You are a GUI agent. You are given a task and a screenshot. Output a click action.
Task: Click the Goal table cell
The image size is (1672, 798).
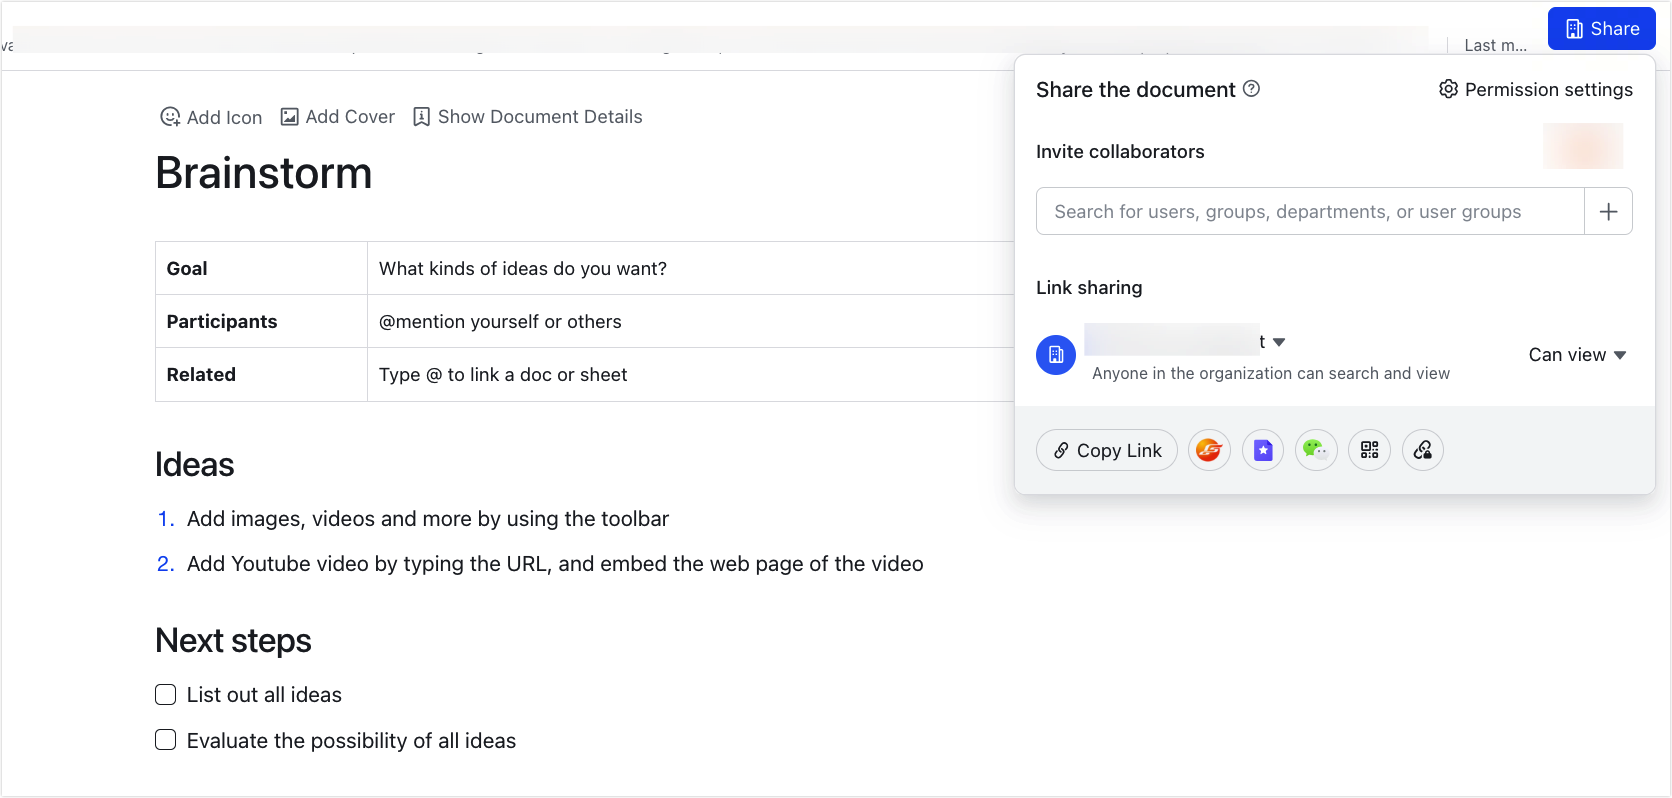[x=262, y=268]
